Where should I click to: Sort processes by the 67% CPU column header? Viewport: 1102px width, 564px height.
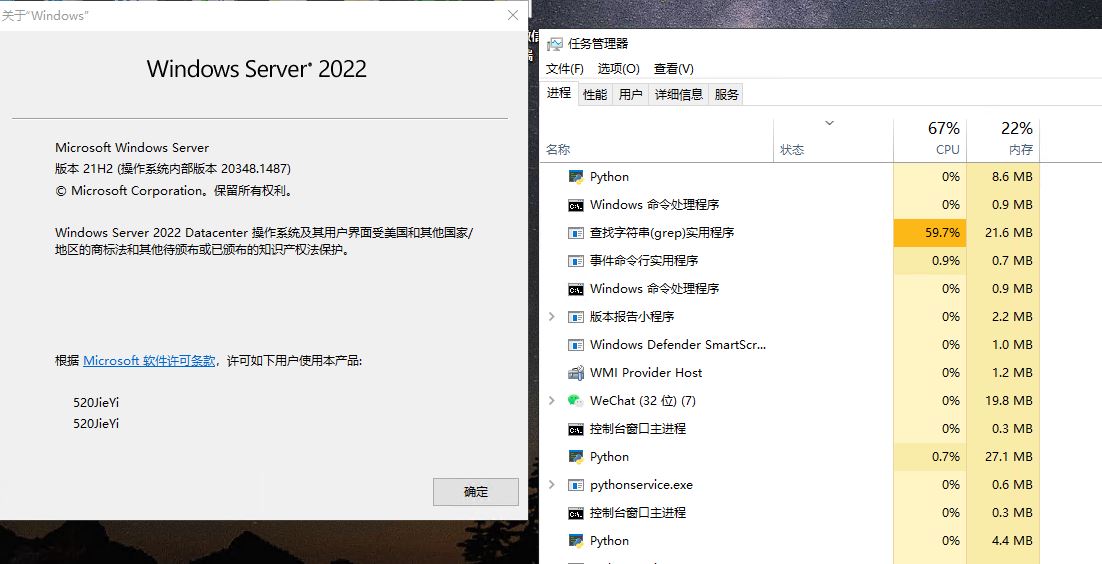pos(930,141)
